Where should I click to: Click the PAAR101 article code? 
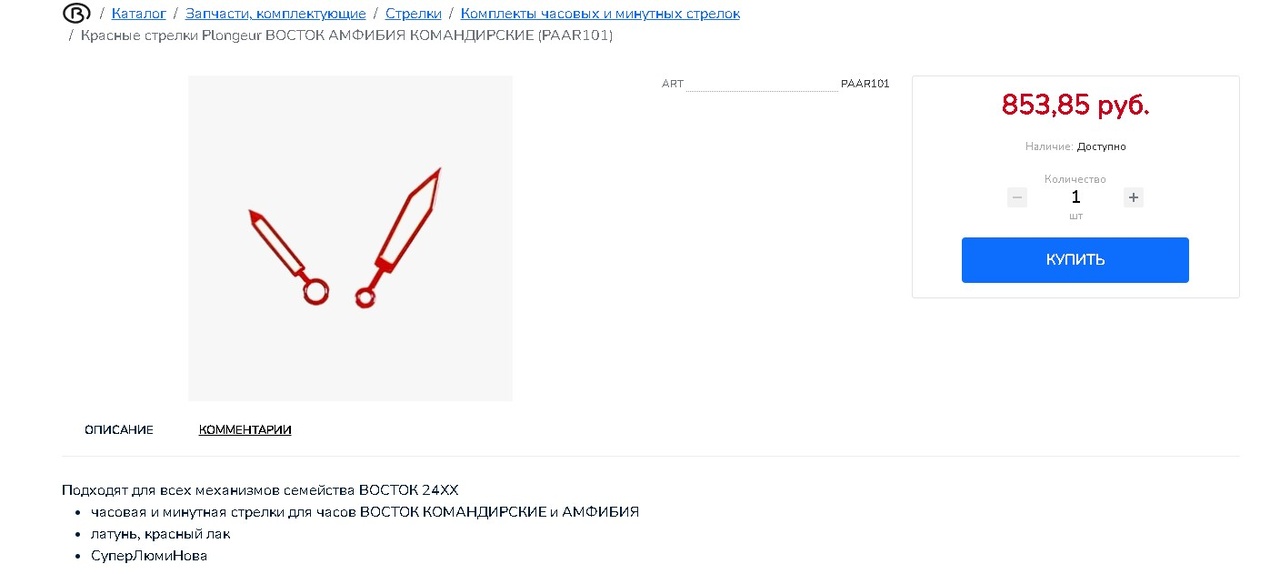point(865,84)
